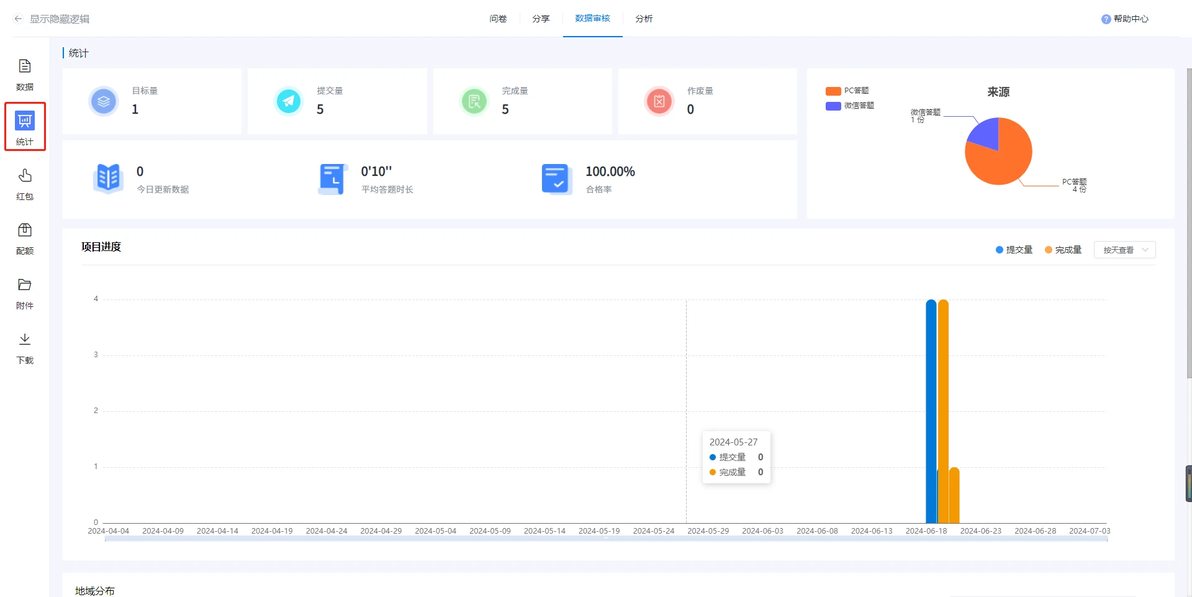Click the 作废量 red icon
The image size is (1192, 597).
[659, 100]
